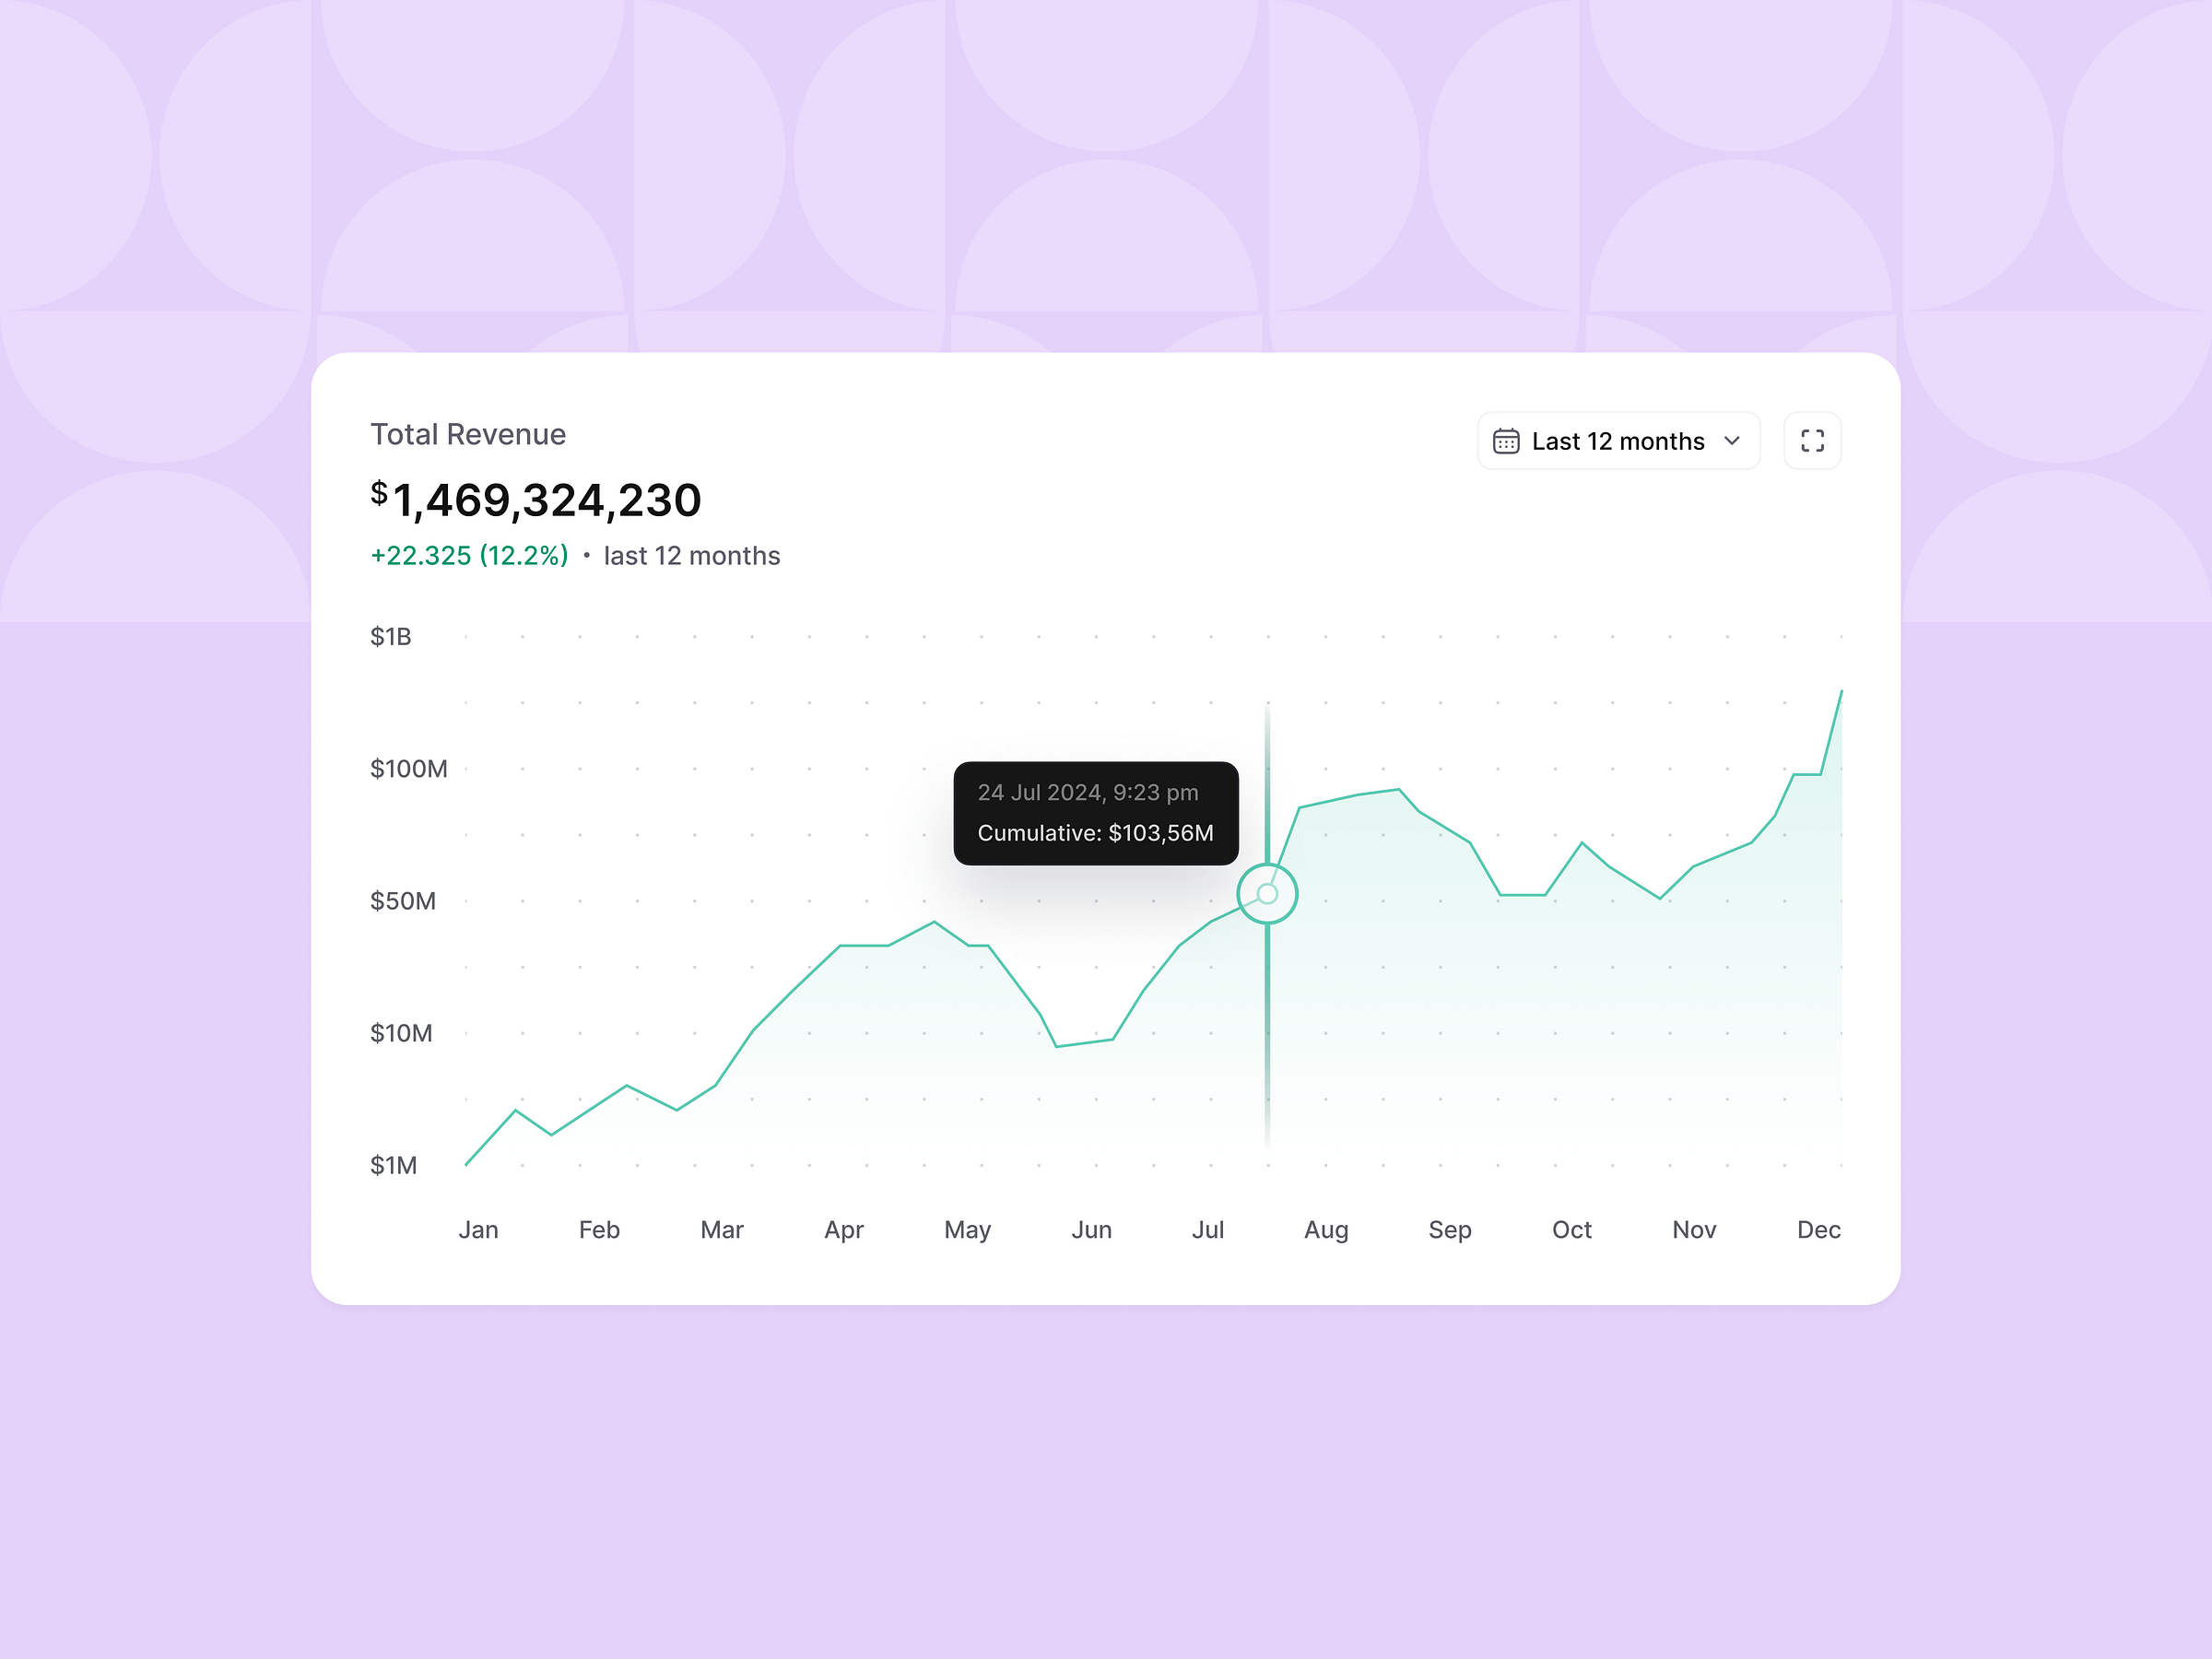2212x1659 pixels.
Task: Select the $100M axis label
Action: pyautogui.click(x=410, y=768)
